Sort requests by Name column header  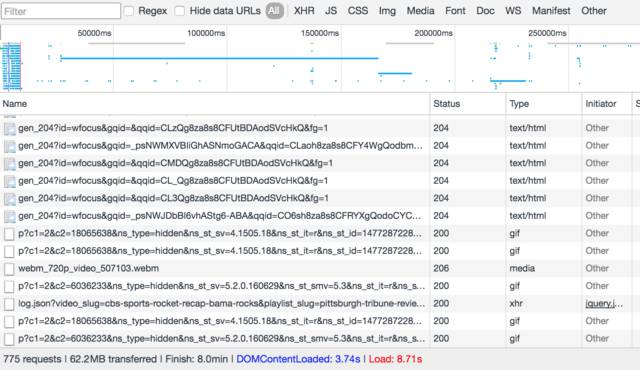[x=15, y=104]
